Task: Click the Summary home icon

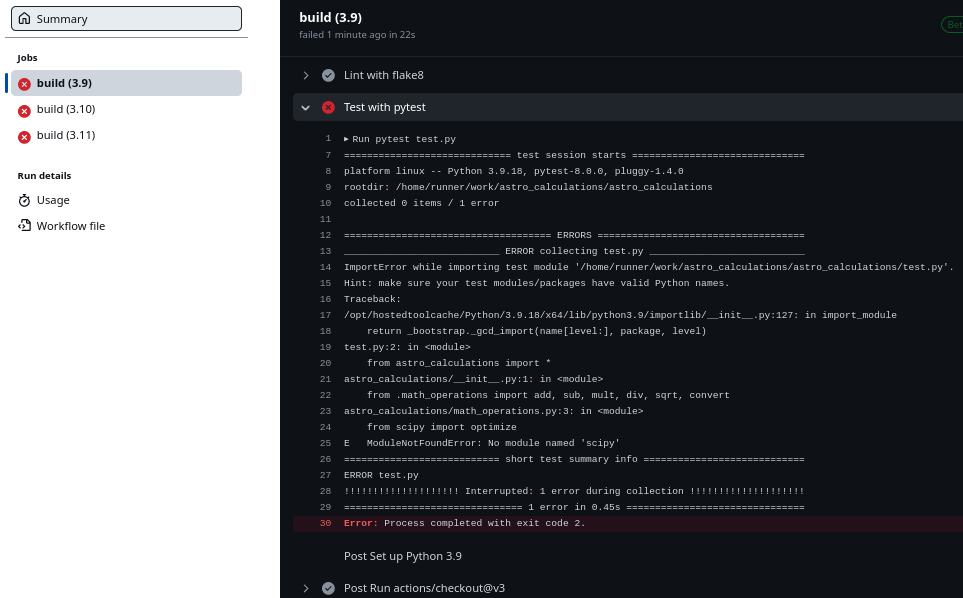Action: click(x=24, y=18)
